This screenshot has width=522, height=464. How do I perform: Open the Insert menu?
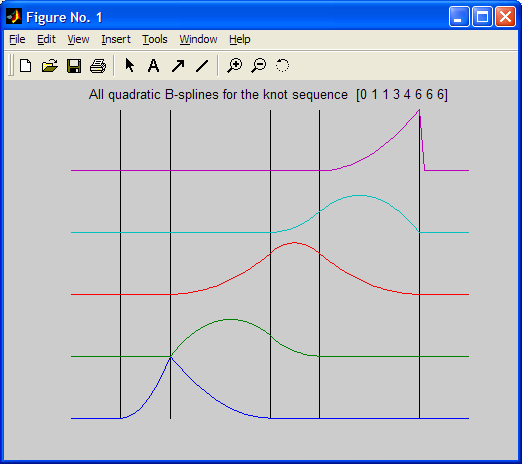116,39
